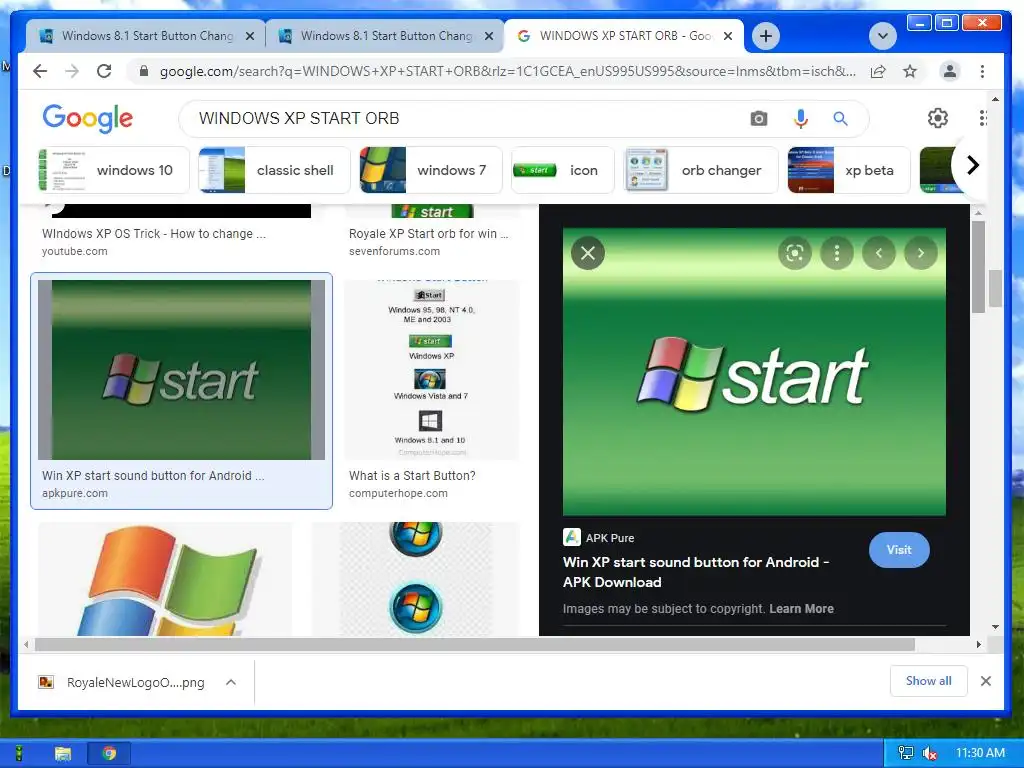Open a new browser tab
Screen dimensions: 1024x768
pyautogui.click(x=765, y=35)
